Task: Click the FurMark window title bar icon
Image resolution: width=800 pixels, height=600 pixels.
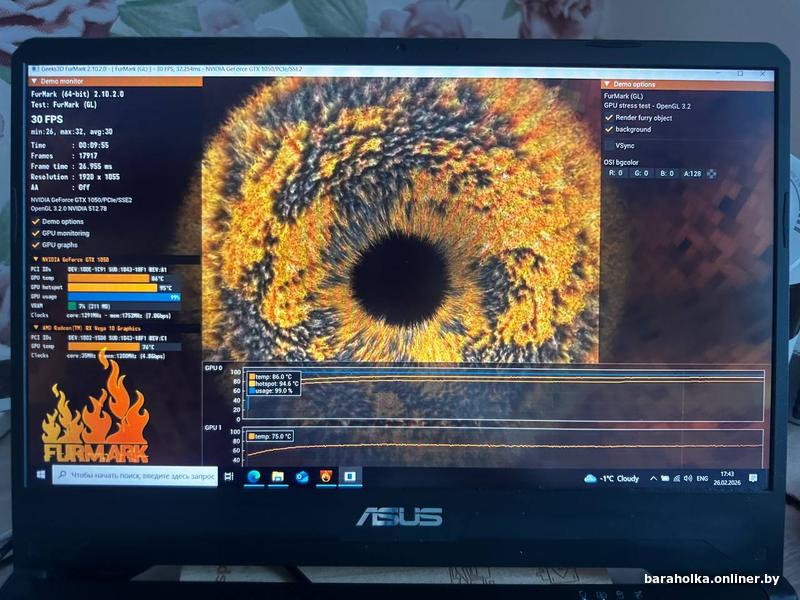Action: tap(34, 69)
